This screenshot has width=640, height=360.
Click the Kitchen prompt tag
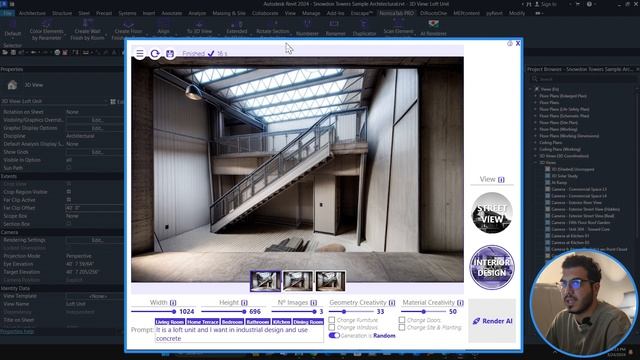282,322
